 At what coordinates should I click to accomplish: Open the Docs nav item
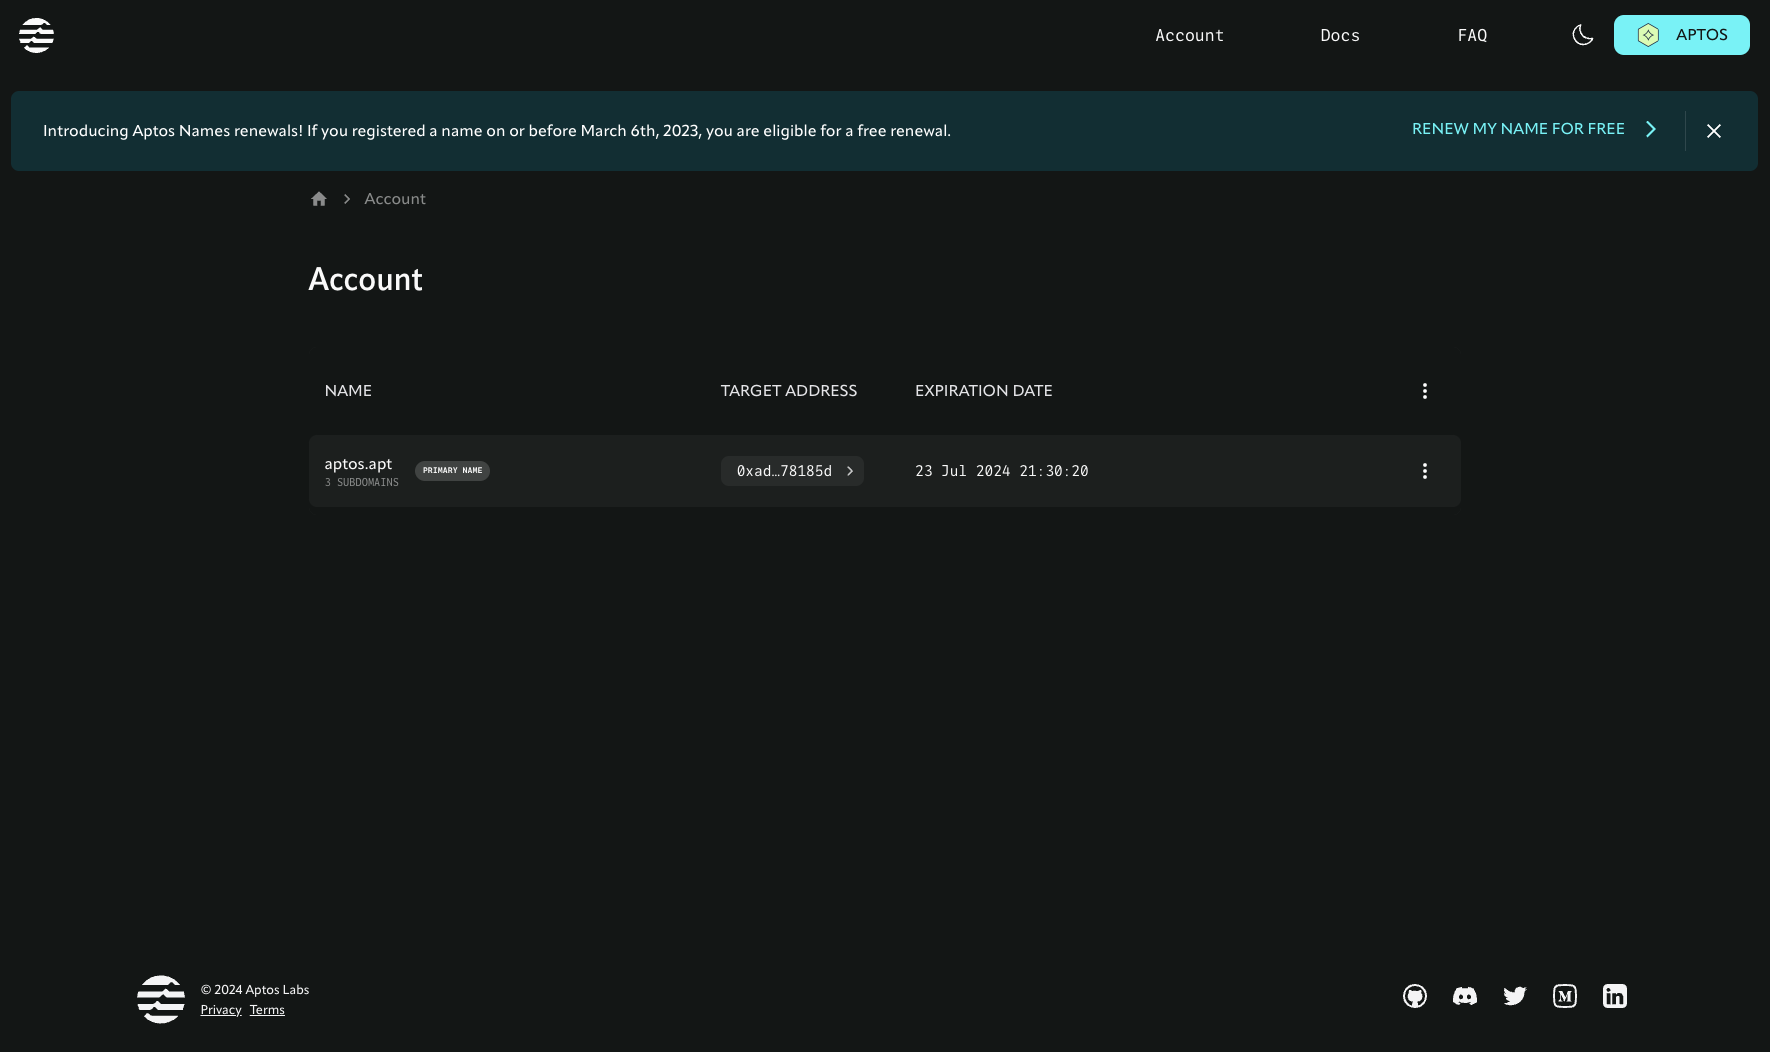click(x=1339, y=35)
